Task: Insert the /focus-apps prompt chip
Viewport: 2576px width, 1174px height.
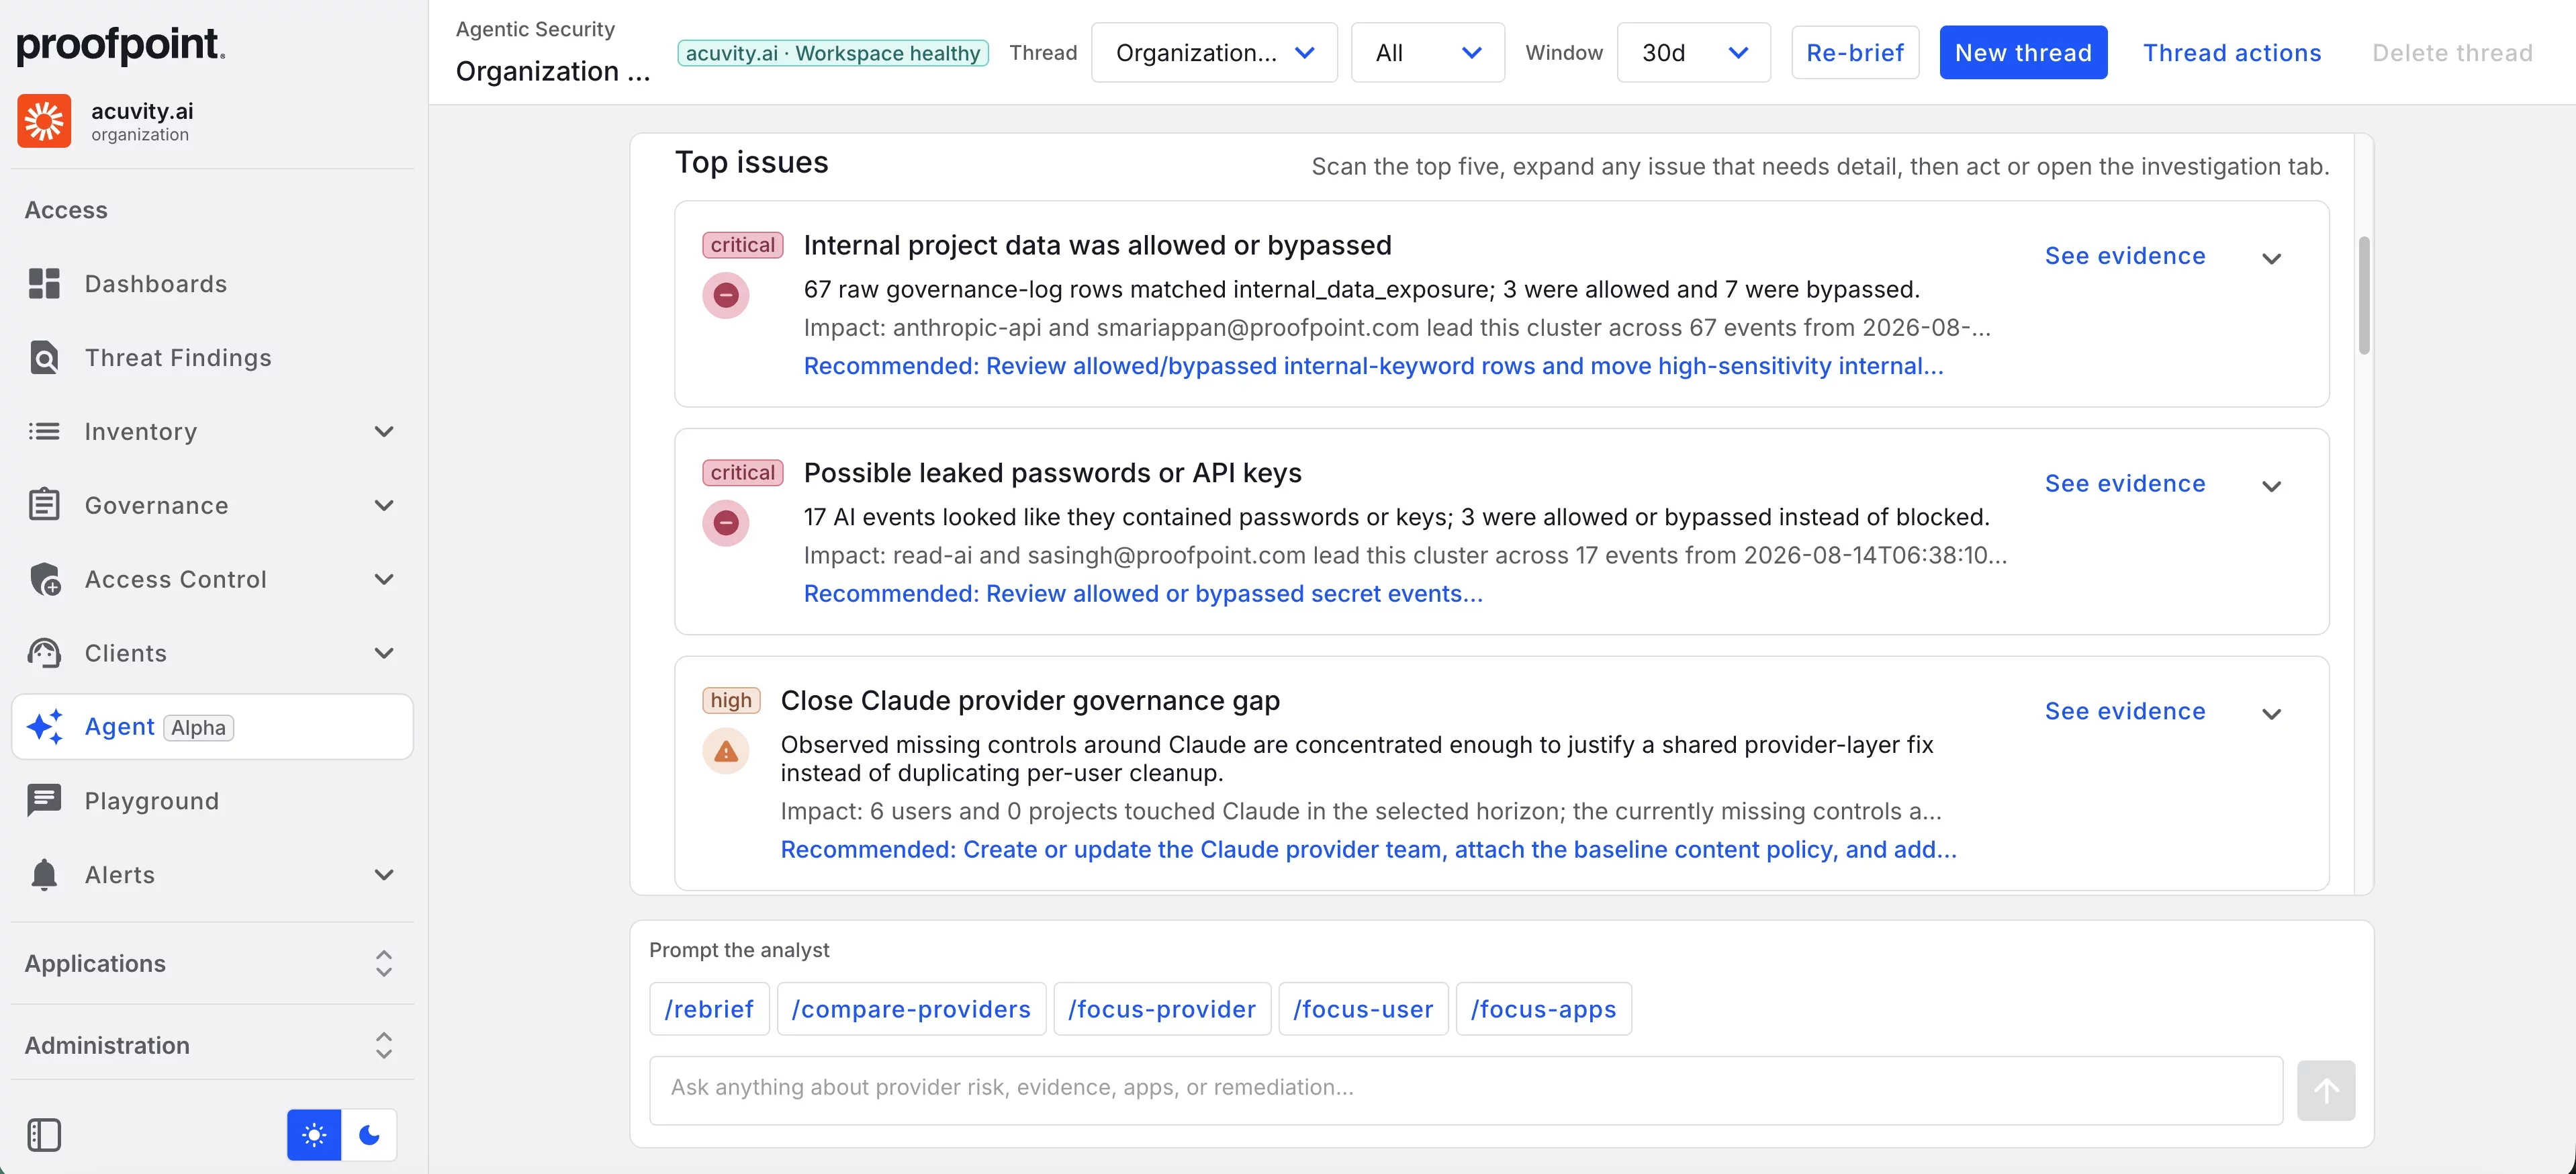Action: [1543, 1010]
